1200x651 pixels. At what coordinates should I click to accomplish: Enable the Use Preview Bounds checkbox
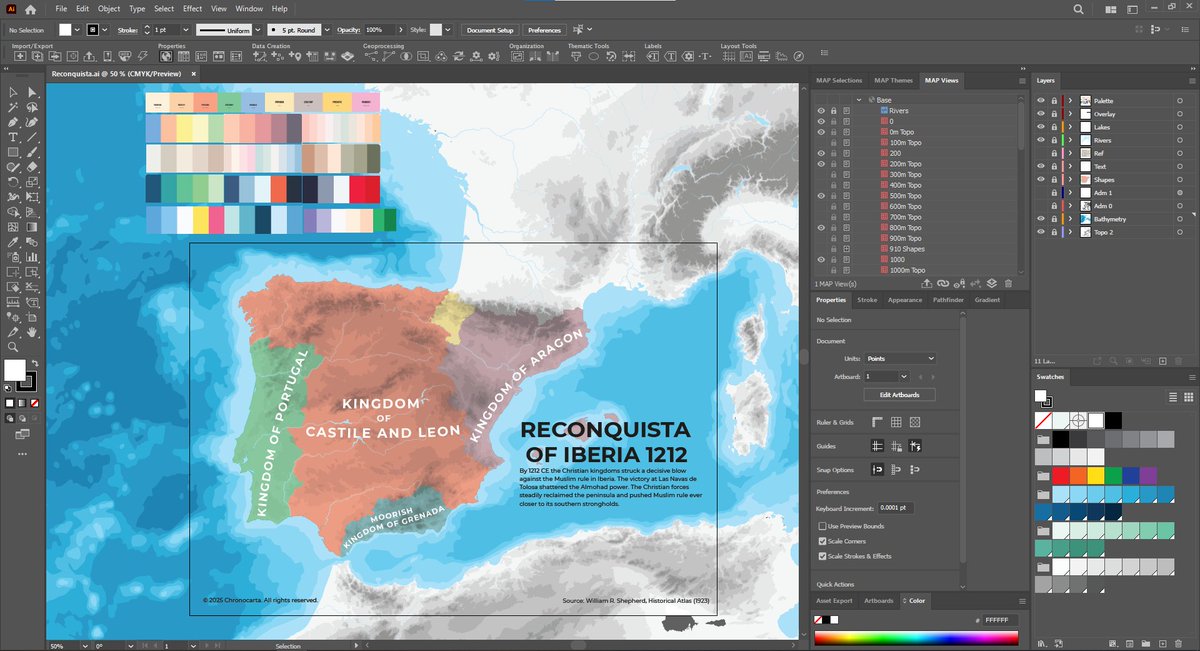click(x=822, y=526)
